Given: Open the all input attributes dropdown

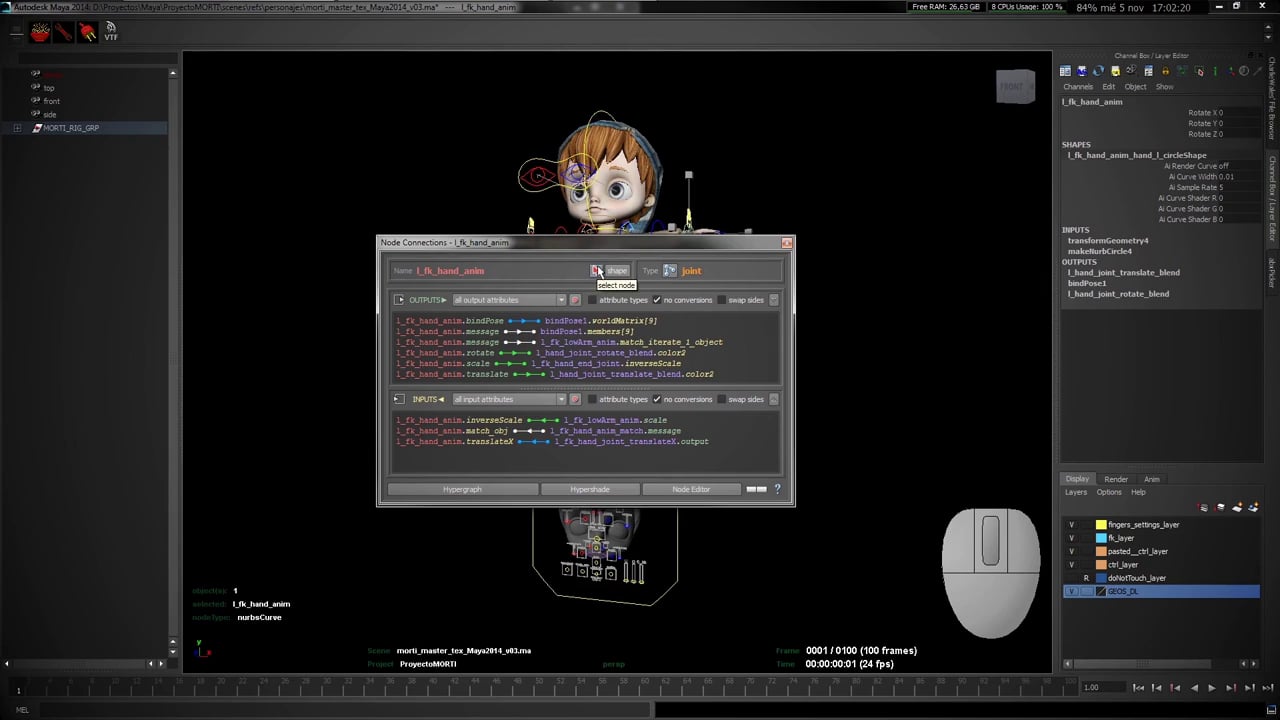Looking at the screenshot, I should [509, 399].
